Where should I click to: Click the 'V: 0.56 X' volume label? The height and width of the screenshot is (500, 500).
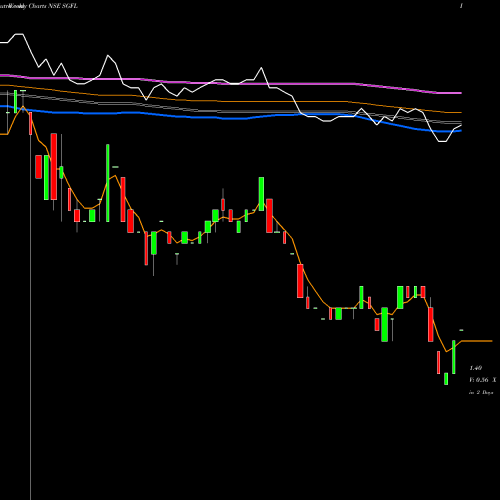coord(483,380)
